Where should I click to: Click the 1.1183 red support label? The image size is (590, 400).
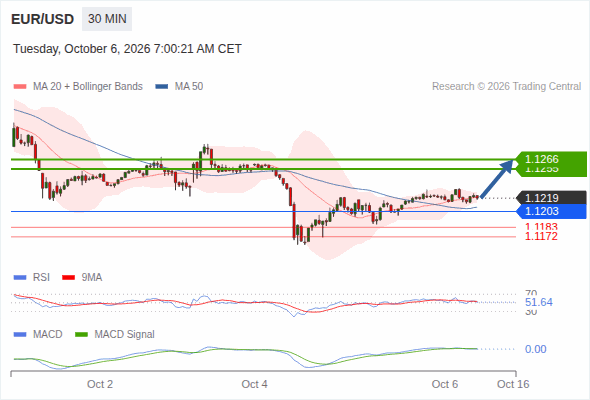pos(541,227)
